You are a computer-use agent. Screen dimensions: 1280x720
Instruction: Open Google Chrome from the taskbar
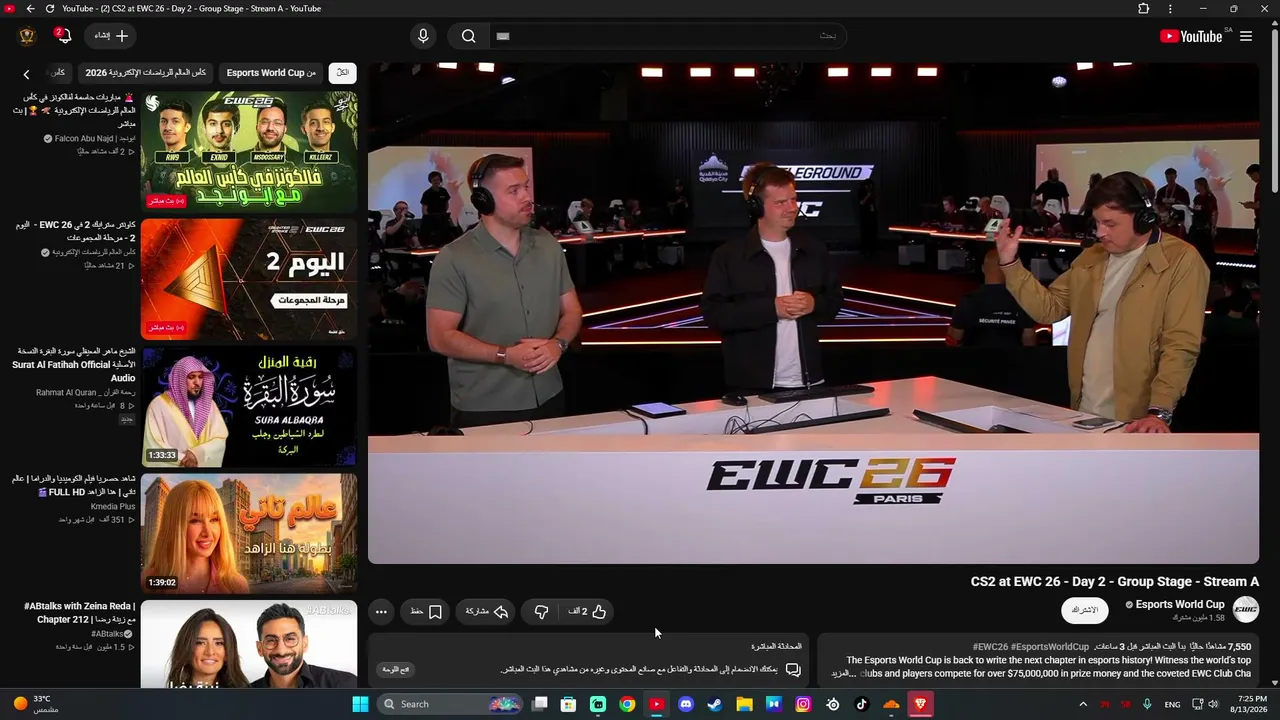pos(627,704)
